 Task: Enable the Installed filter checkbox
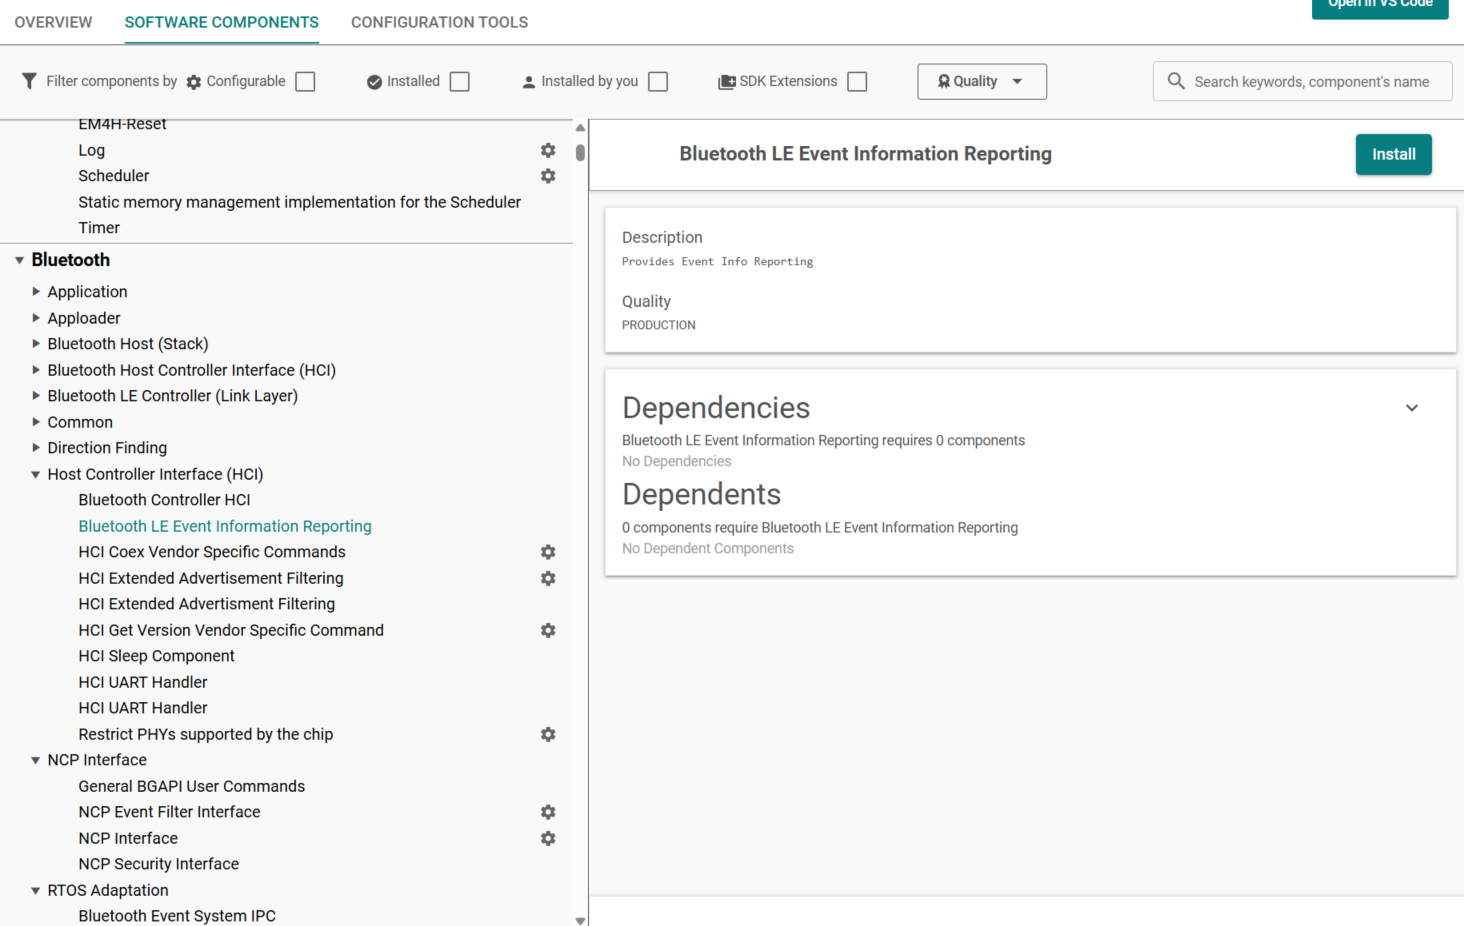[460, 82]
